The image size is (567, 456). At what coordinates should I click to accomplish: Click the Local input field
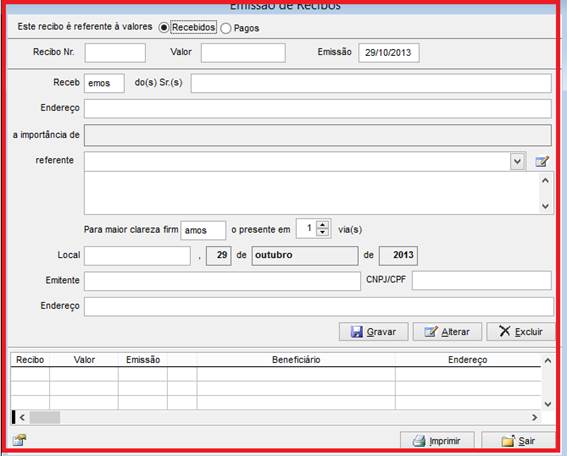click(137, 256)
